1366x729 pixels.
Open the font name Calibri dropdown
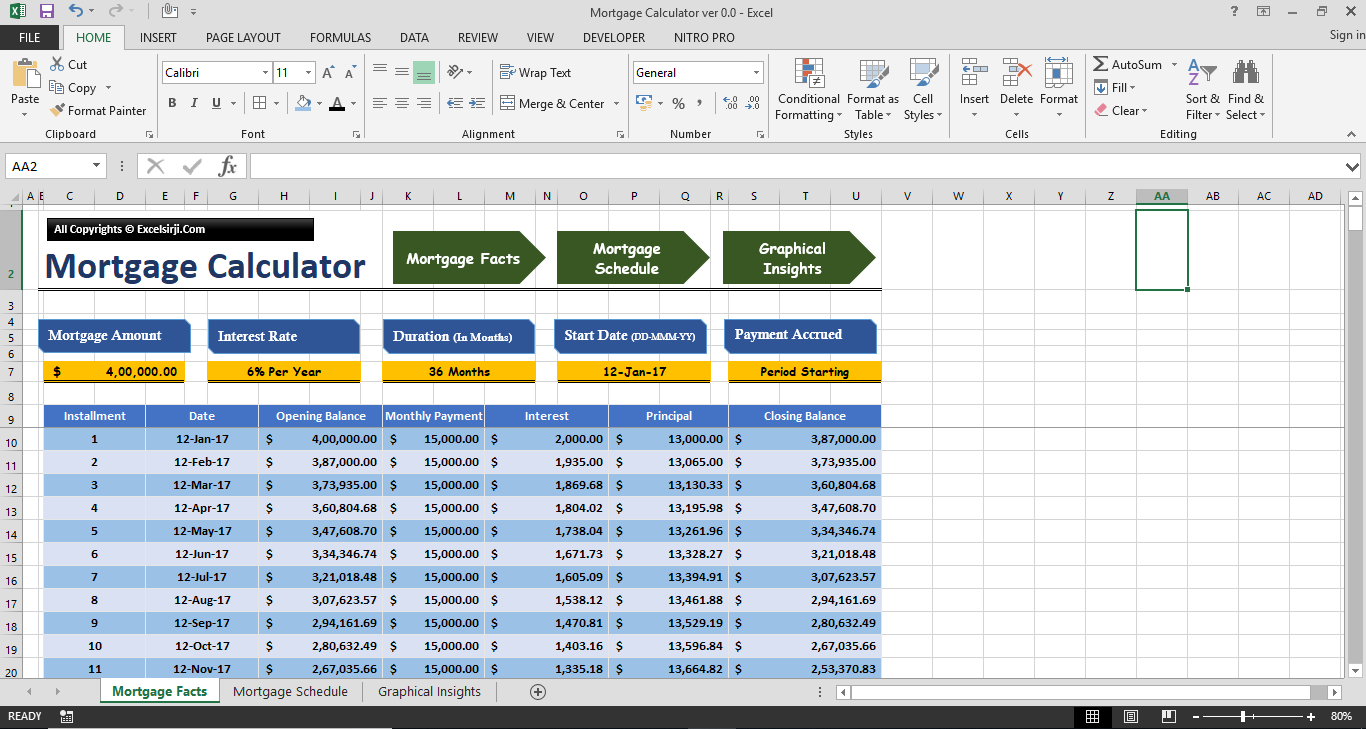265,73
